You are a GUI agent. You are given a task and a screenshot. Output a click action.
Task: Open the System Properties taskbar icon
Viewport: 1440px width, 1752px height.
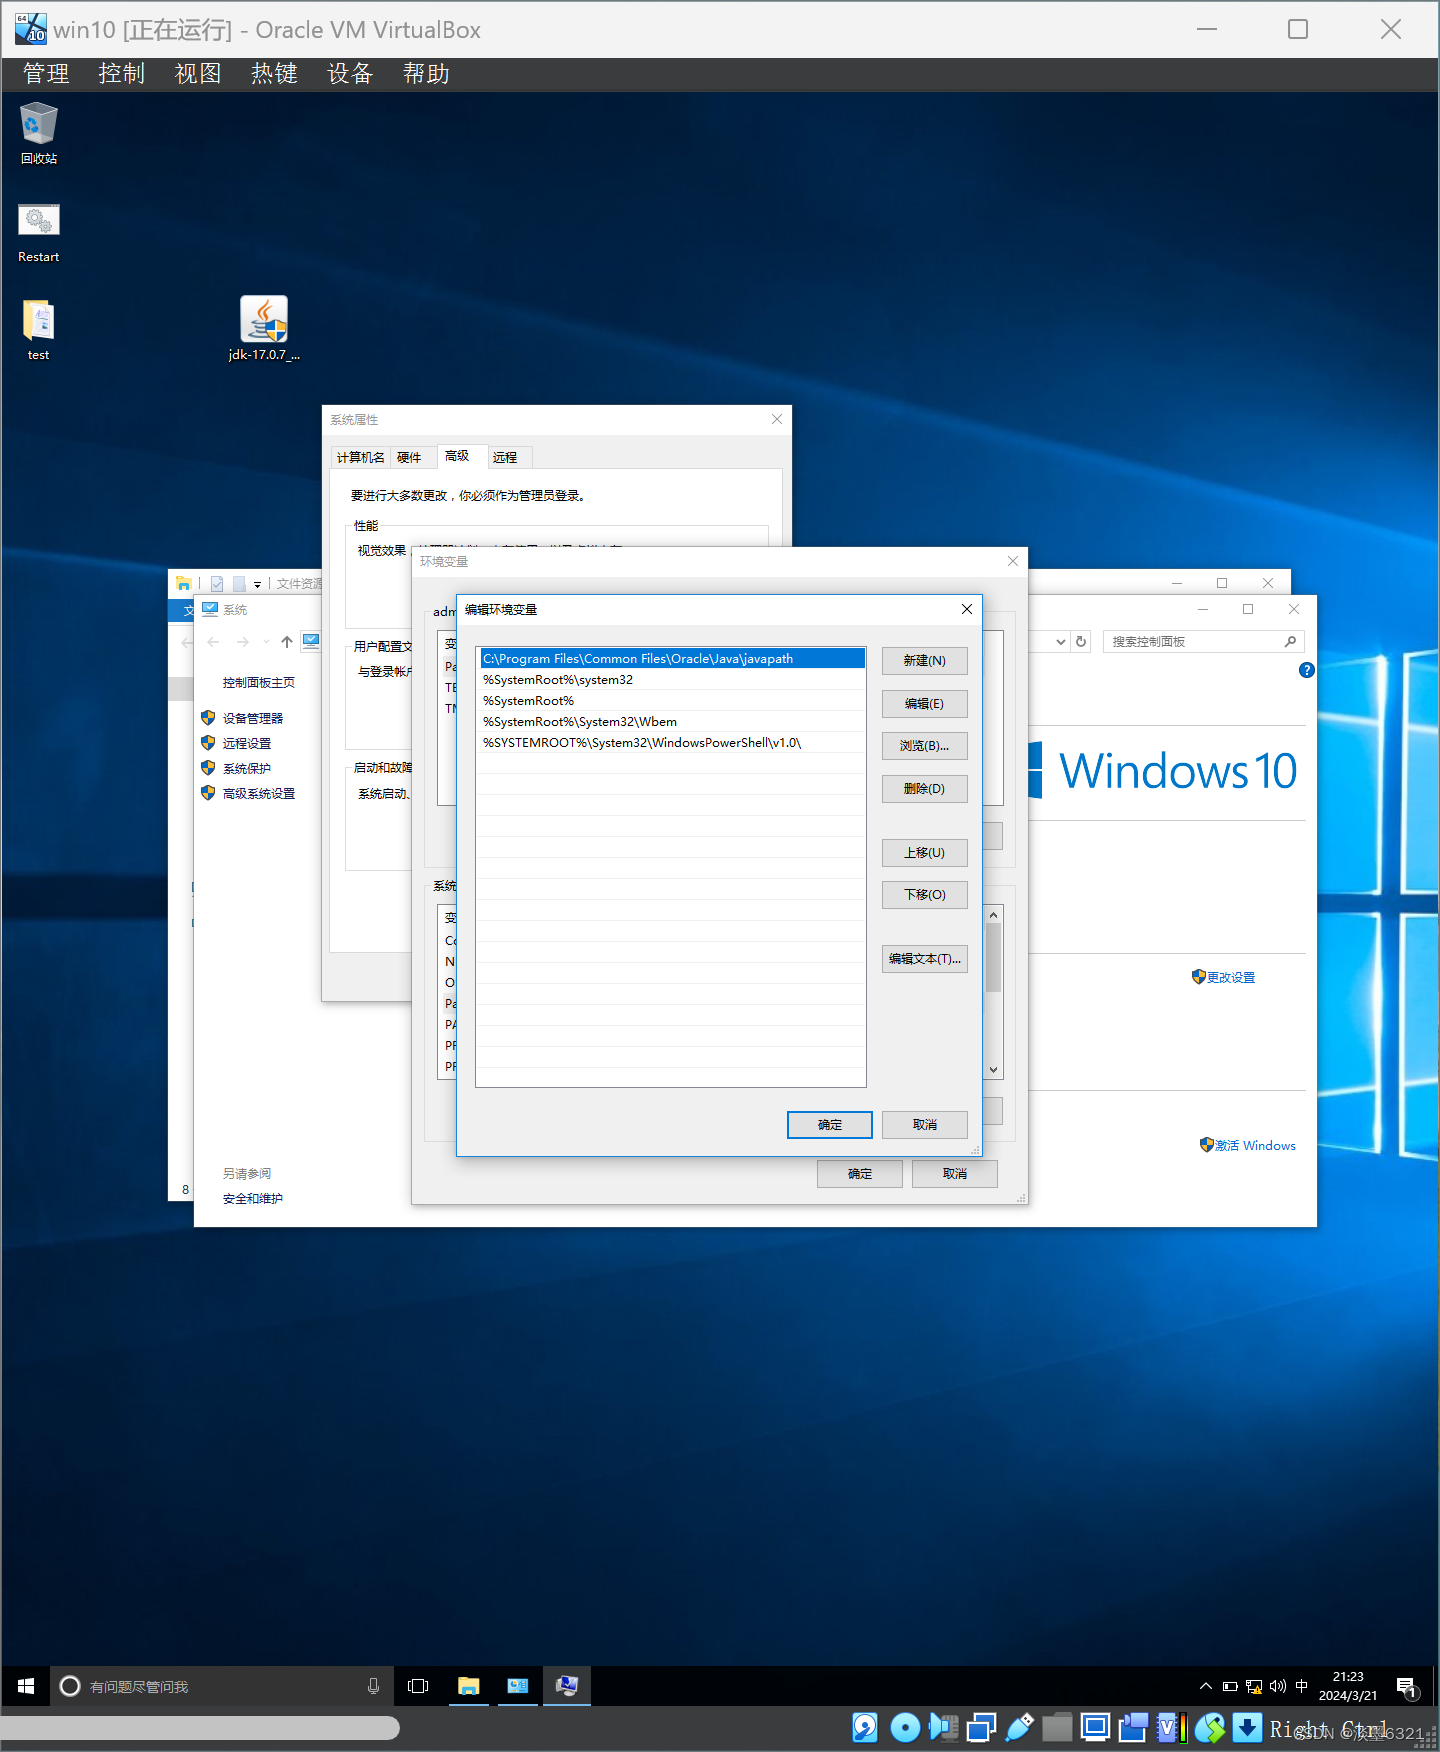pos(567,1686)
